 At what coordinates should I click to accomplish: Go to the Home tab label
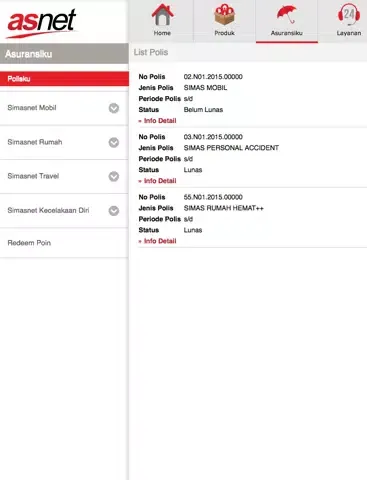point(162,33)
